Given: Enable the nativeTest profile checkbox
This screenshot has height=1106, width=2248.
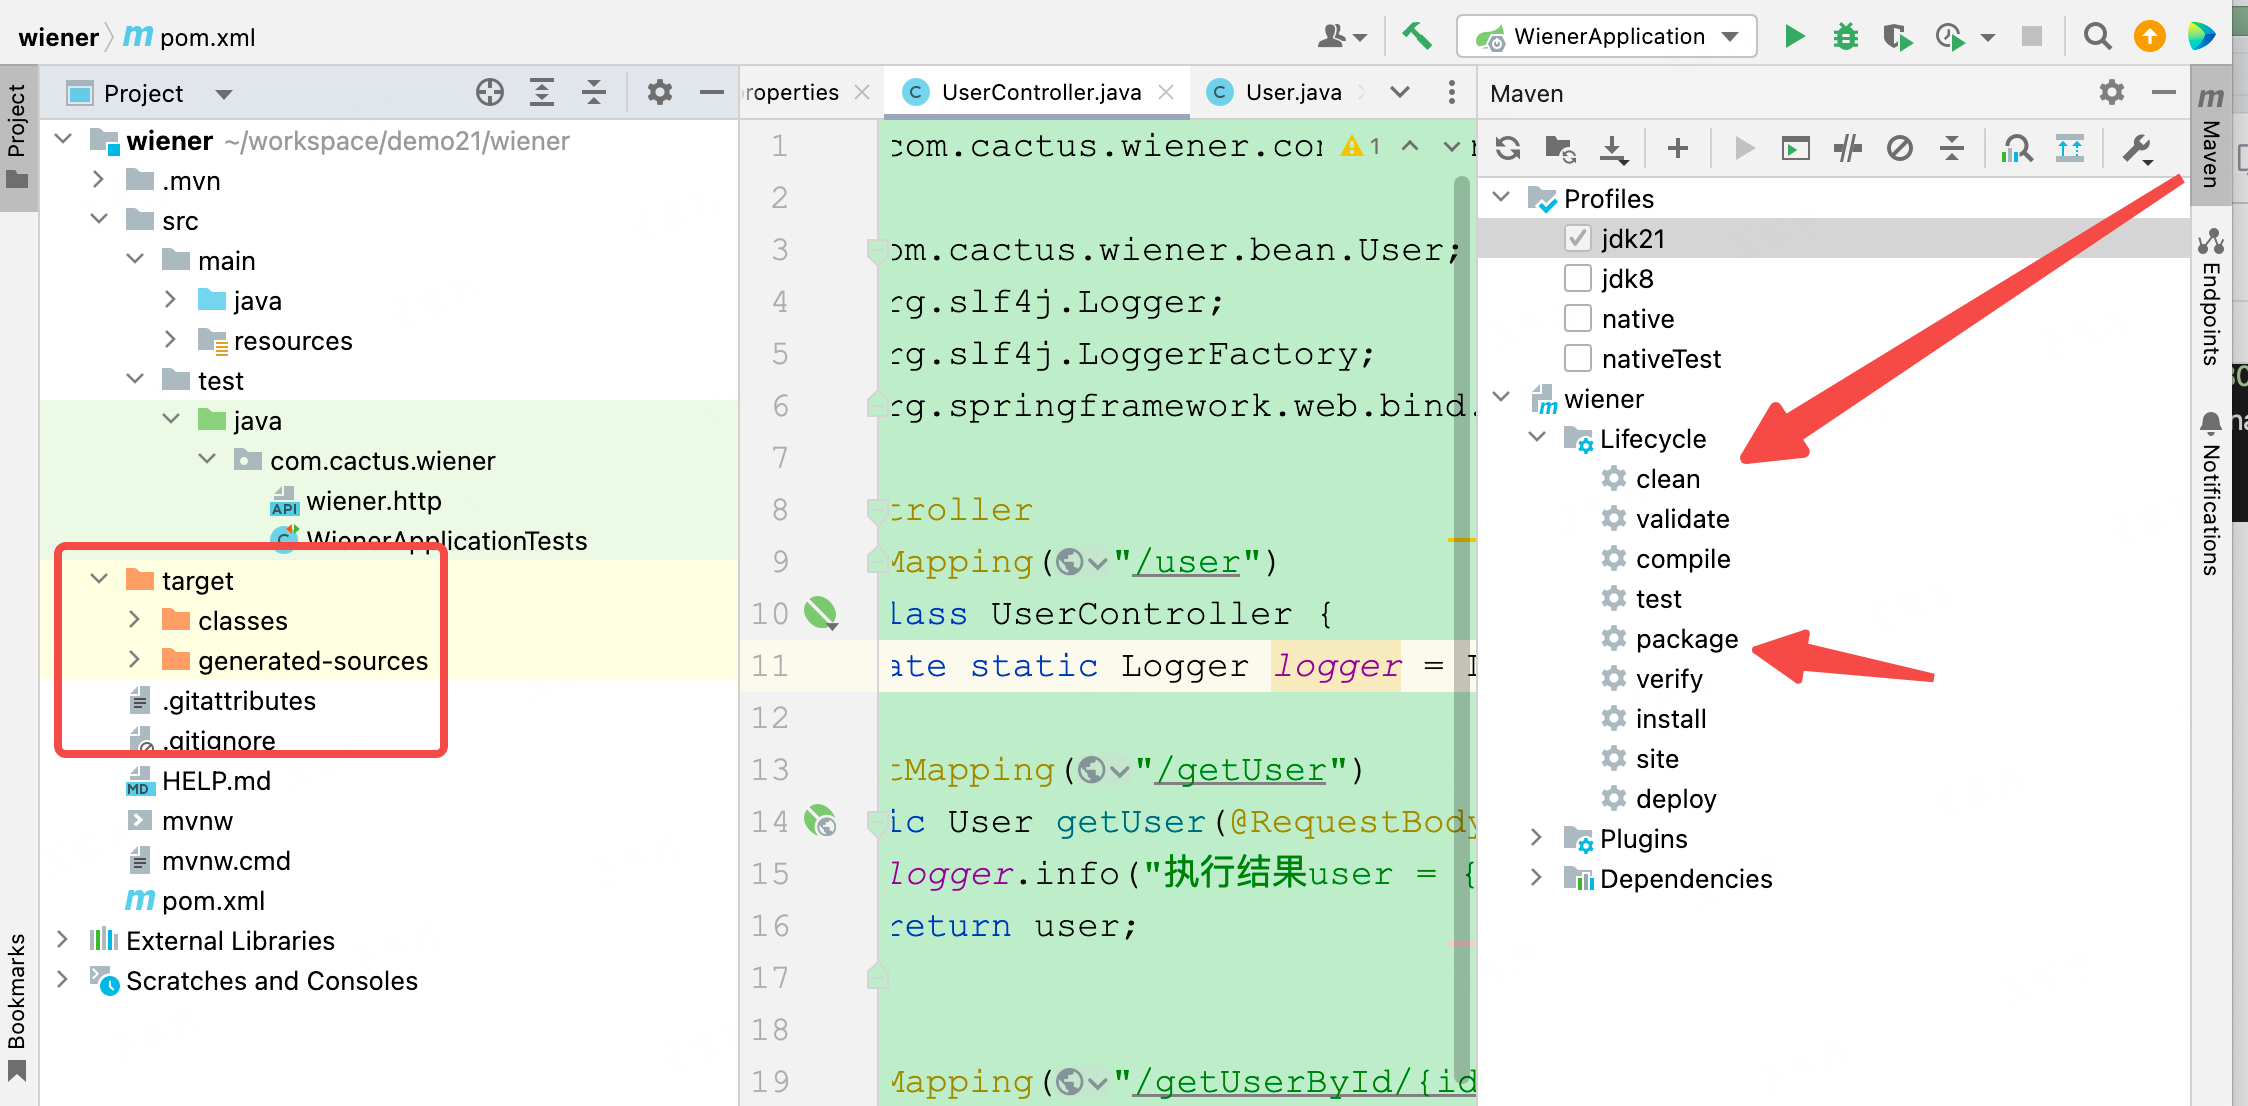Looking at the screenshot, I should (x=1577, y=359).
